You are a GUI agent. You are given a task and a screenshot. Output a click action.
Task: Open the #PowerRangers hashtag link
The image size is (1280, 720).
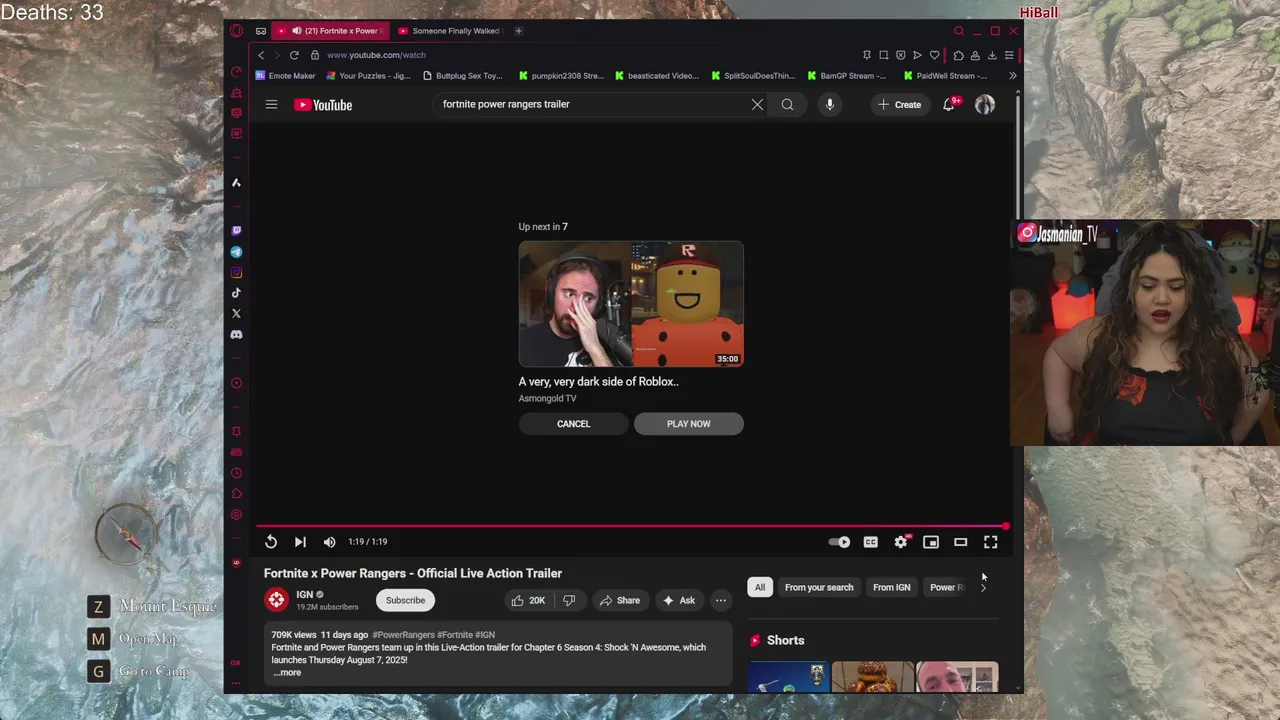point(403,635)
